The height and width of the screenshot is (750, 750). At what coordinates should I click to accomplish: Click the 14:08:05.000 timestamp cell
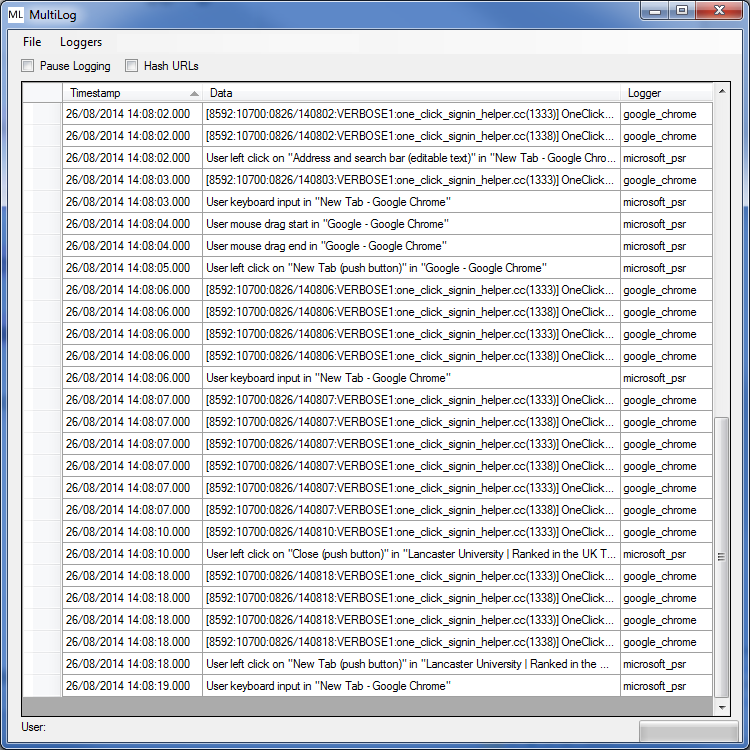[132, 268]
